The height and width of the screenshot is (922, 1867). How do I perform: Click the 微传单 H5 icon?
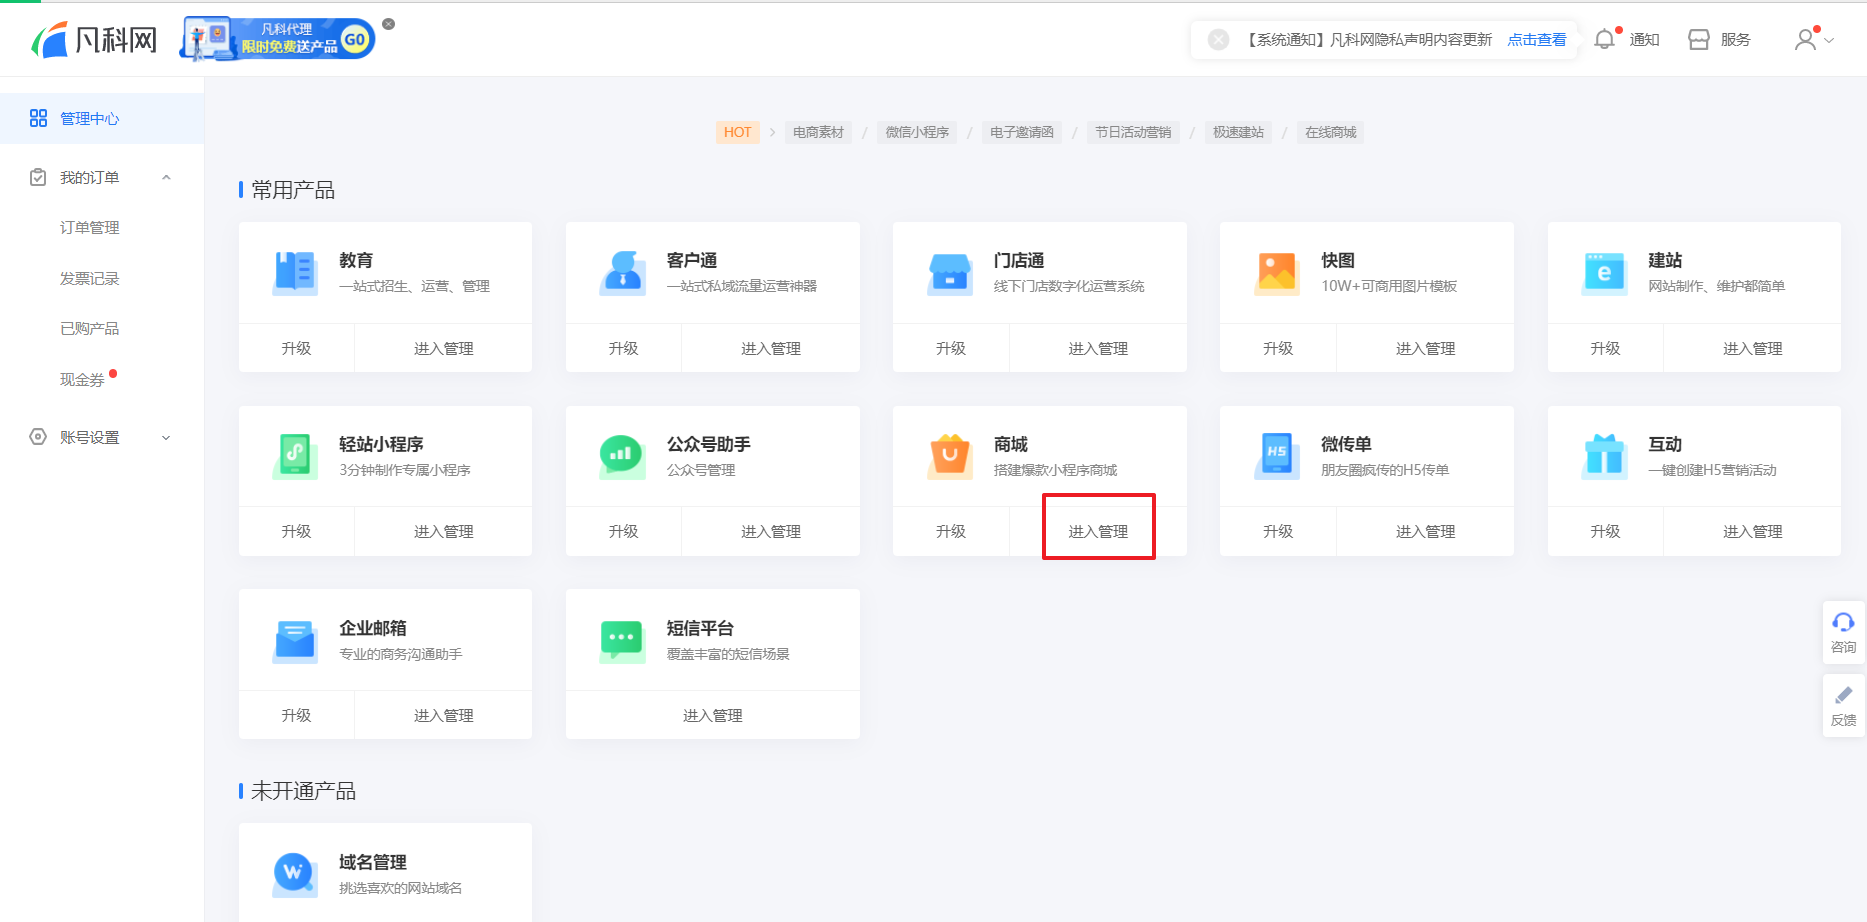click(x=1277, y=456)
